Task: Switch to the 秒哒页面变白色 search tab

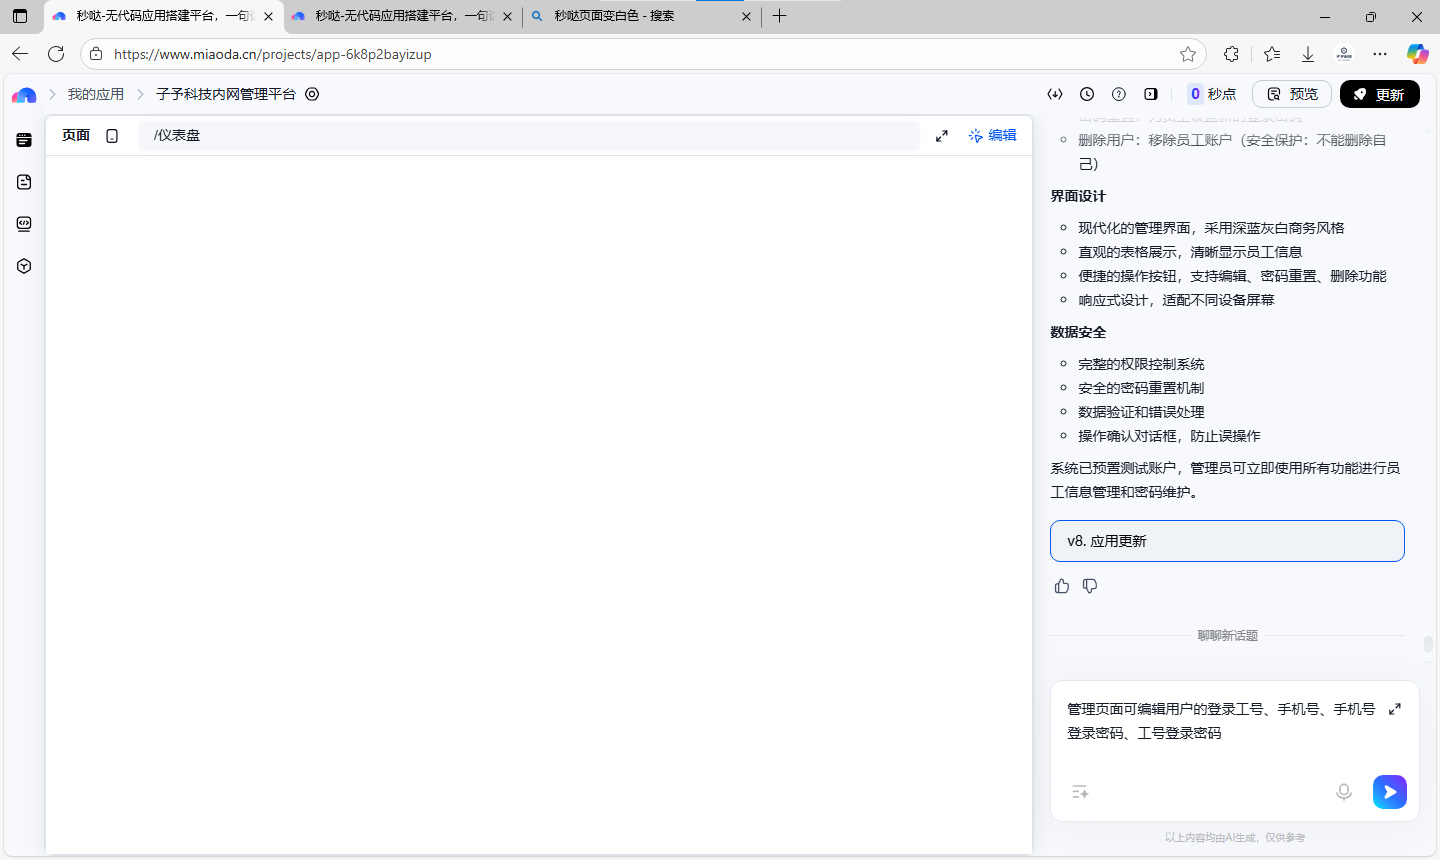Action: tap(640, 16)
